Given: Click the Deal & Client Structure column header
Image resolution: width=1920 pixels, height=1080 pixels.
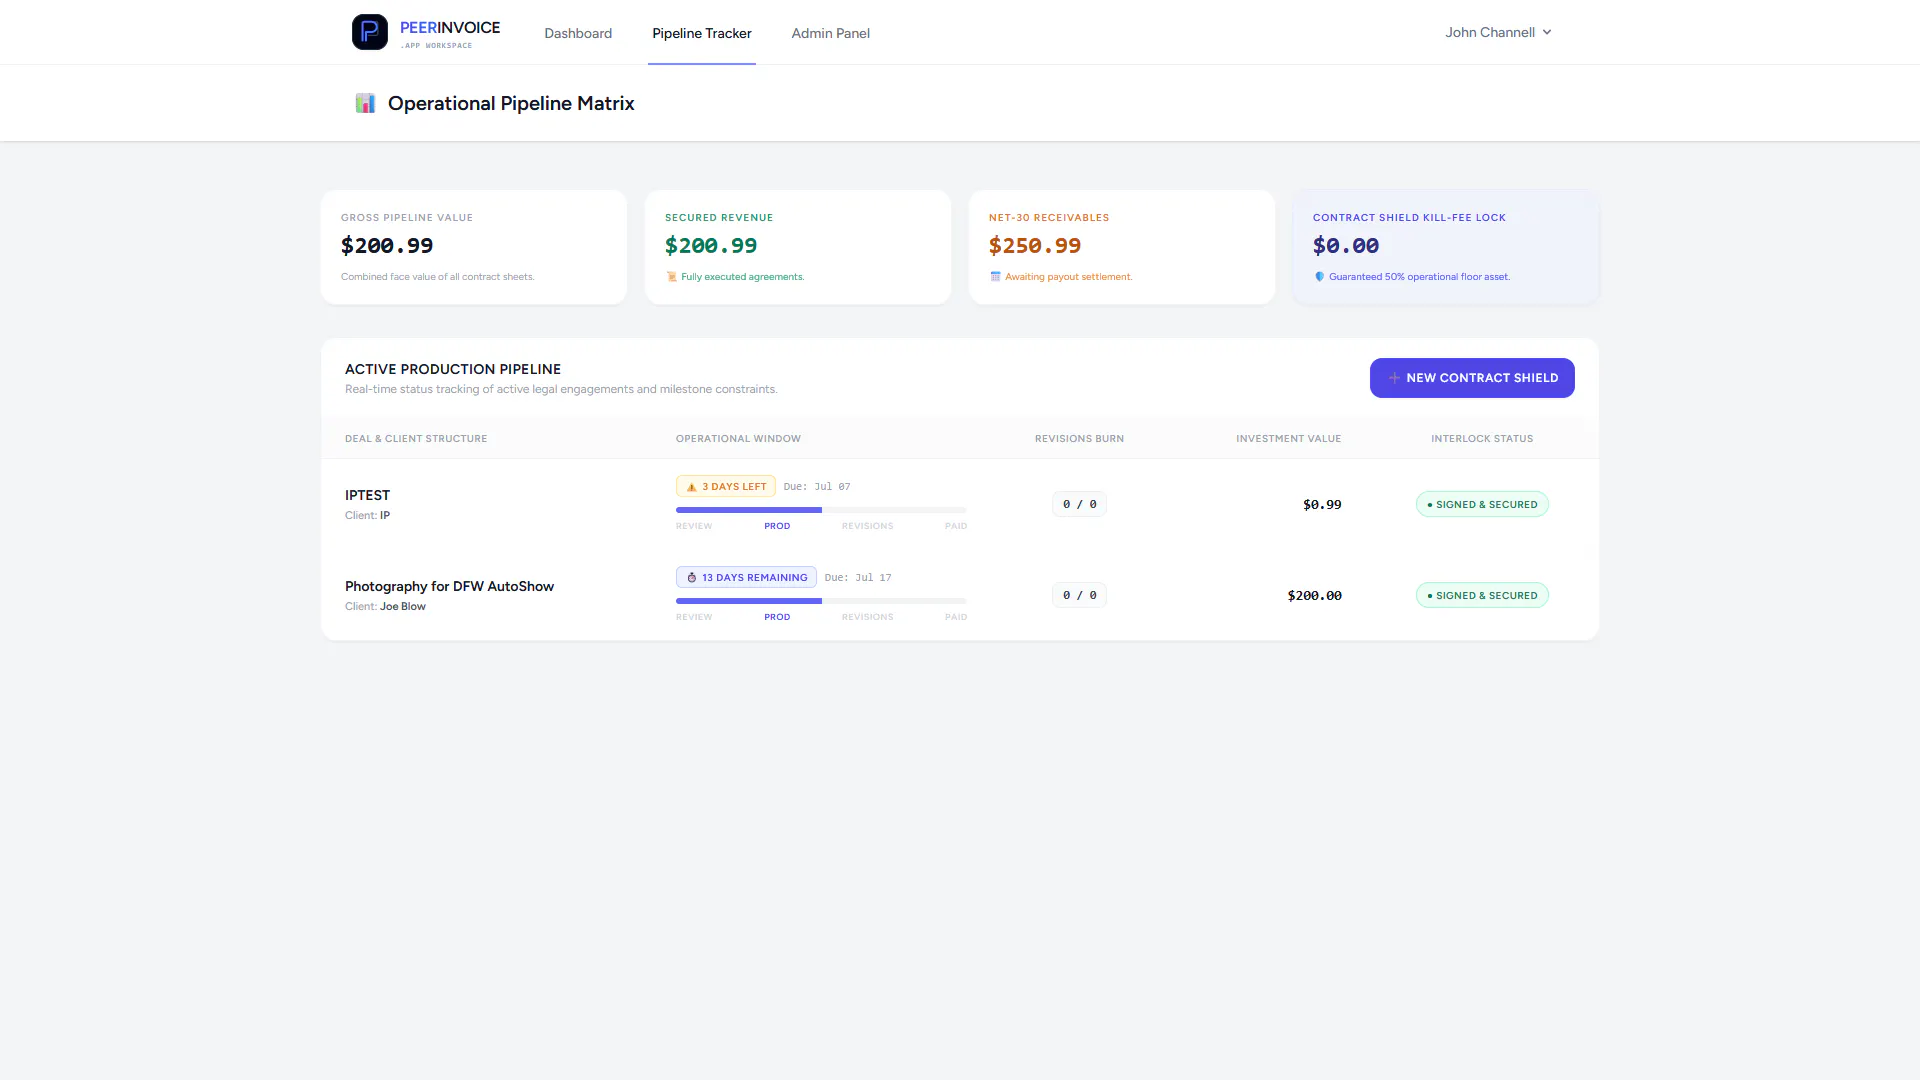Looking at the screenshot, I should pos(416,438).
